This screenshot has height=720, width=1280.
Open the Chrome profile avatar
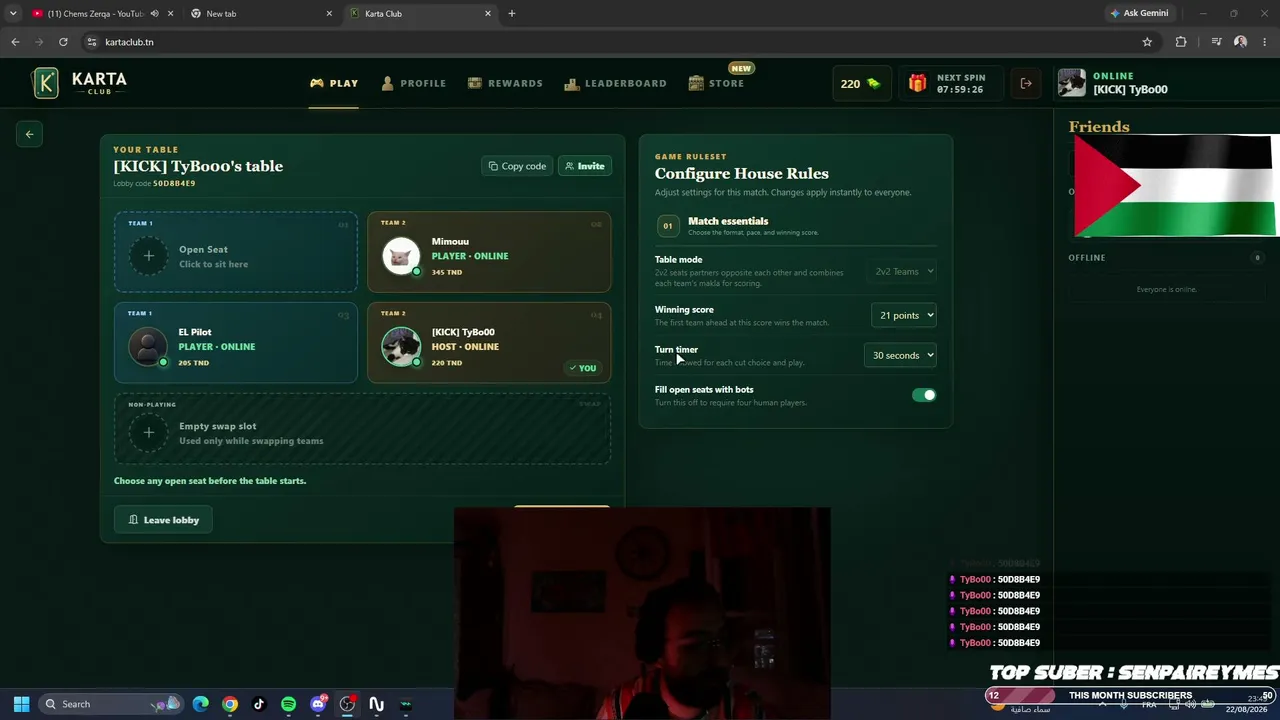(1240, 42)
